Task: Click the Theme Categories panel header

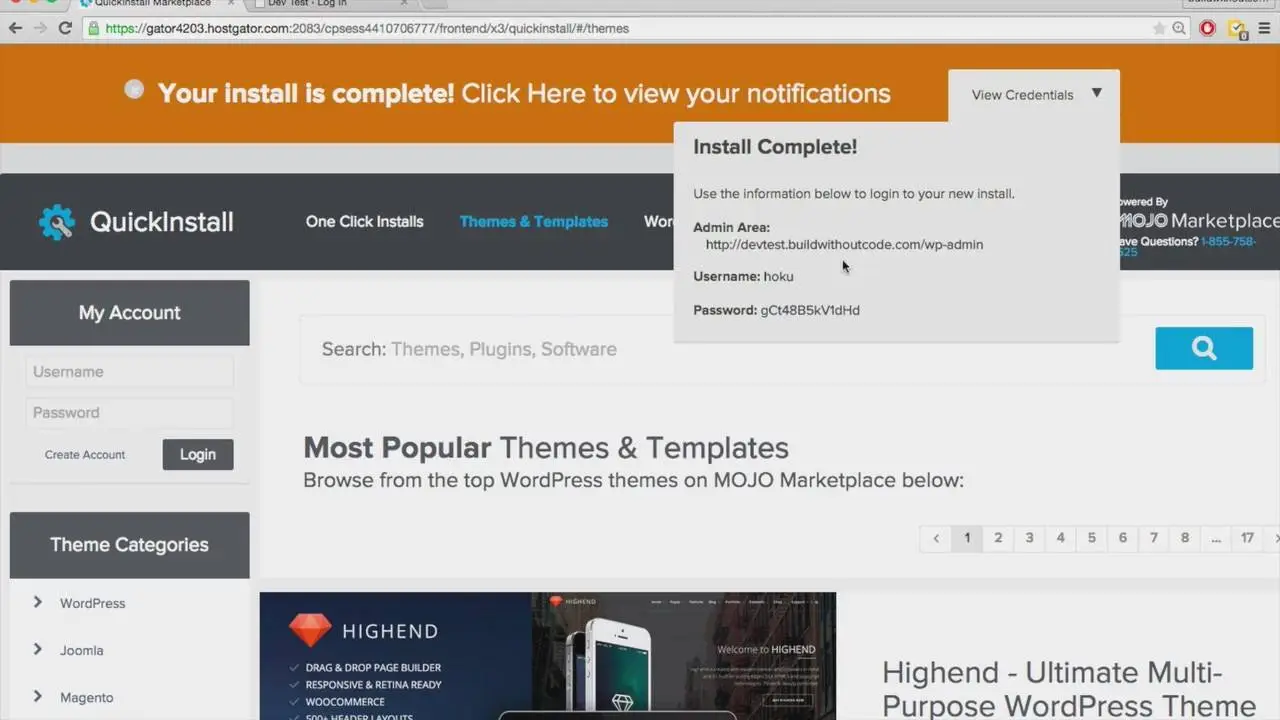Action: click(130, 545)
